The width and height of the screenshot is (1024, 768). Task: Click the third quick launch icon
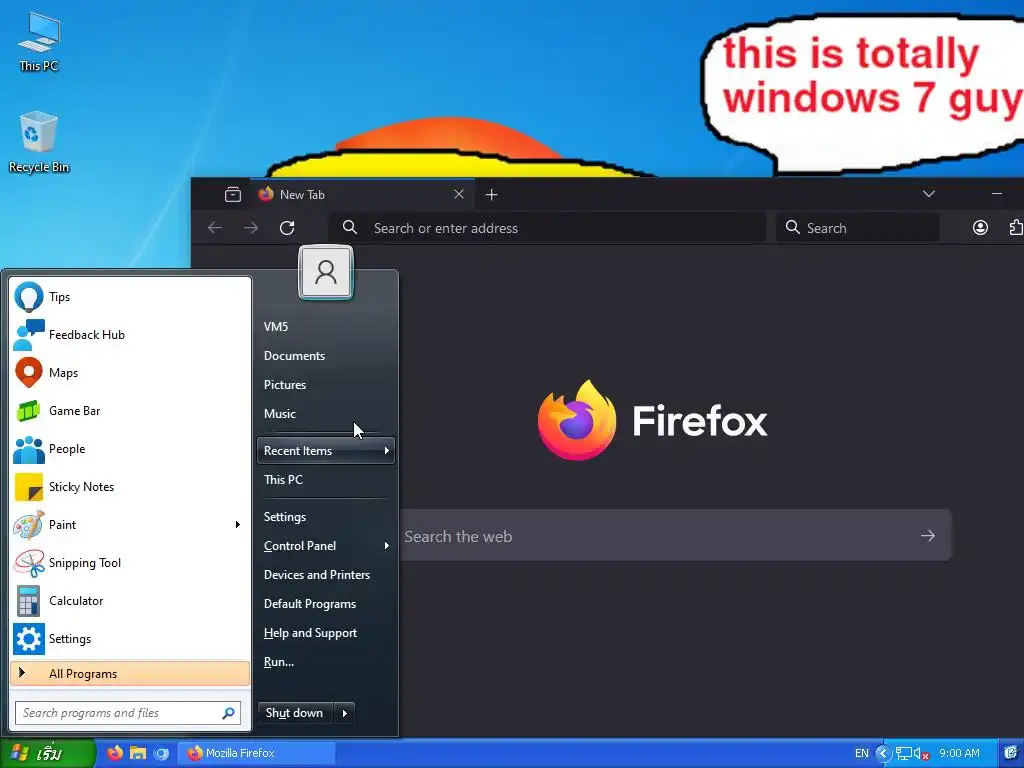tap(161, 753)
